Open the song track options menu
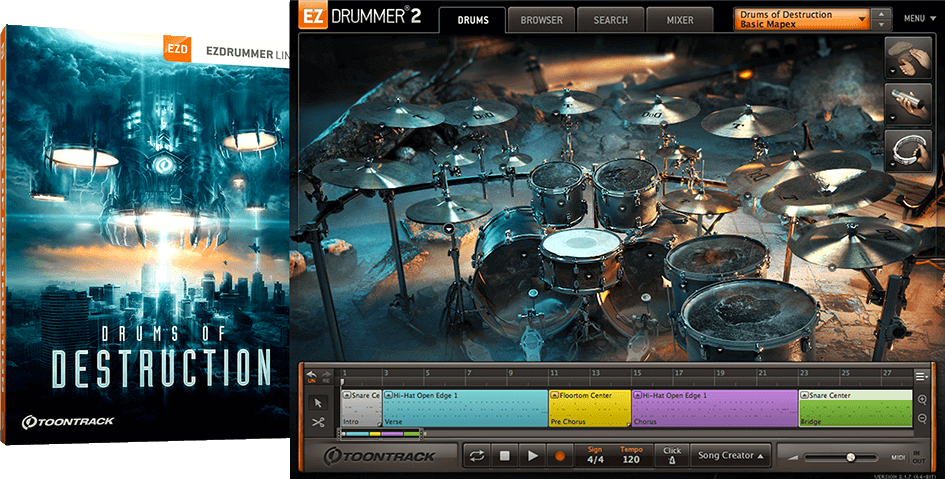 coord(921,377)
